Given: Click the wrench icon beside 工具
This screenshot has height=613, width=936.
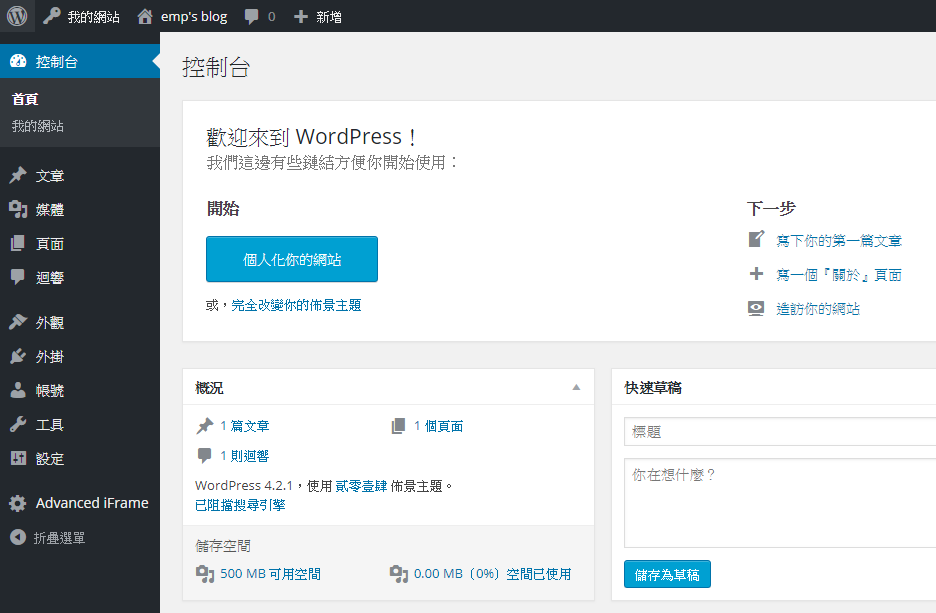Looking at the screenshot, I should (18, 424).
